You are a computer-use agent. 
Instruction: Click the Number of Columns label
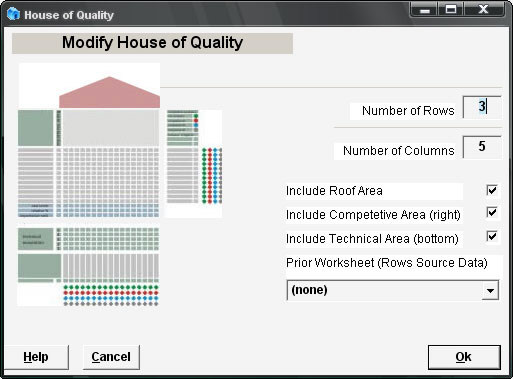[x=398, y=151]
